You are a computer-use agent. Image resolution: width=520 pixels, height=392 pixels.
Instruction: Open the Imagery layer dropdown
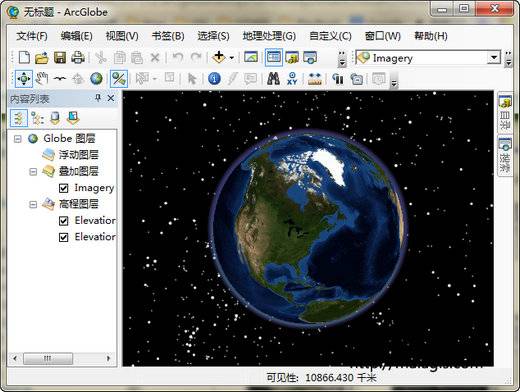click(494, 58)
